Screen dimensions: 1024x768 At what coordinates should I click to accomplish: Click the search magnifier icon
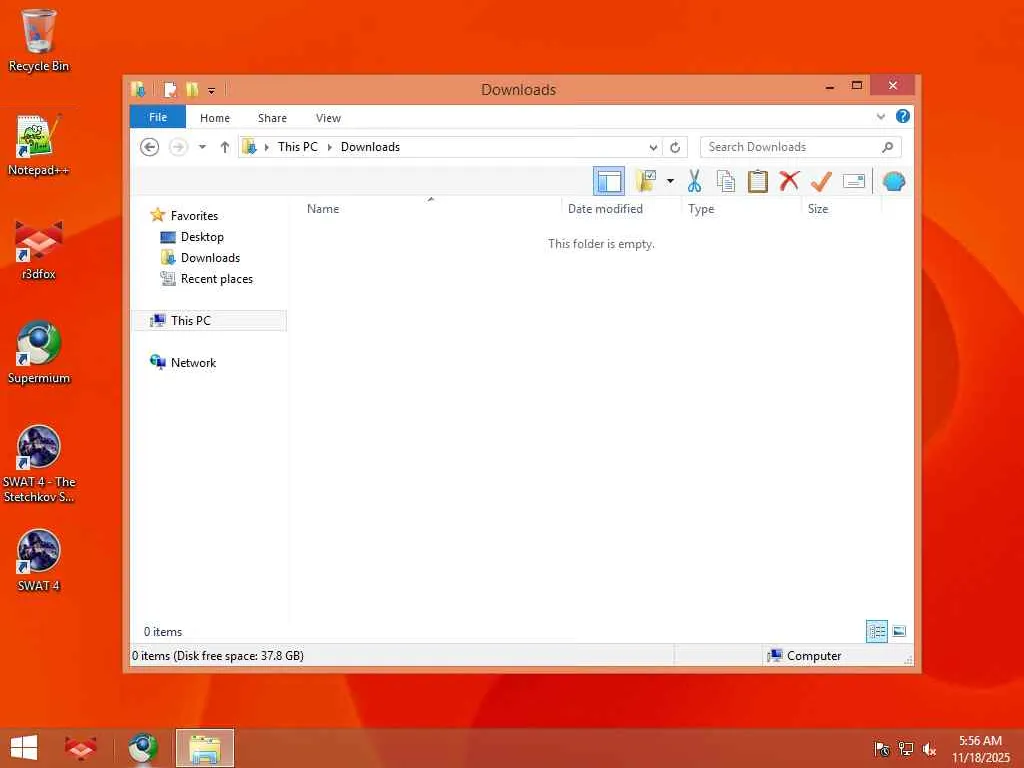pyautogui.click(x=888, y=147)
